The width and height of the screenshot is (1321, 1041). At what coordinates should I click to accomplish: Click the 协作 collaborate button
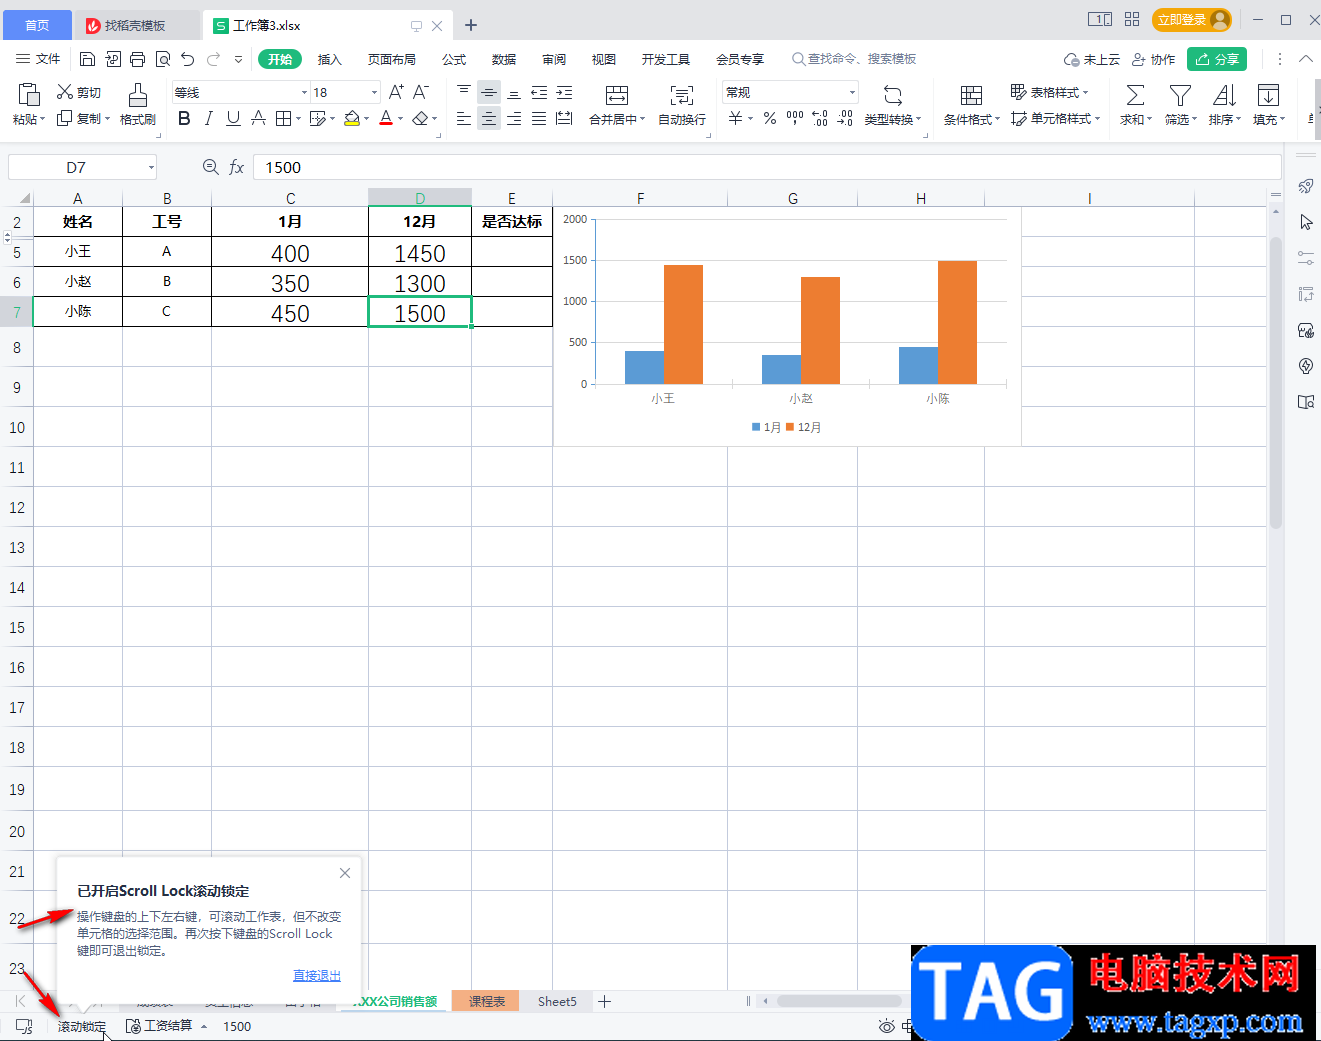pos(1153,59)
